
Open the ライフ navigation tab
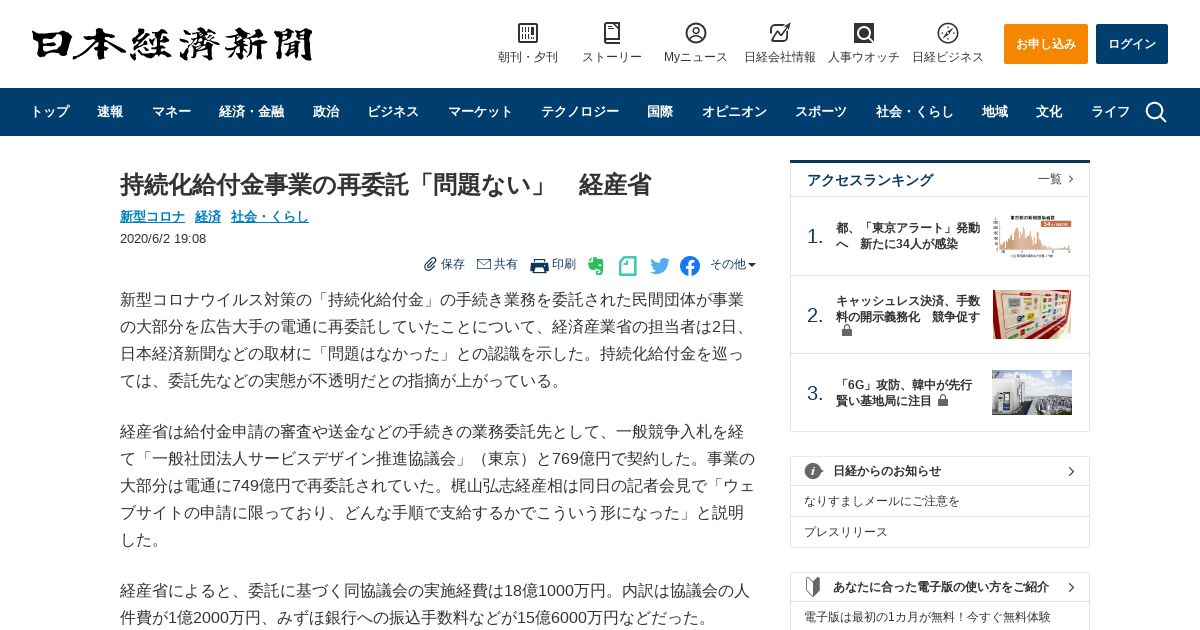point(1110,112)
